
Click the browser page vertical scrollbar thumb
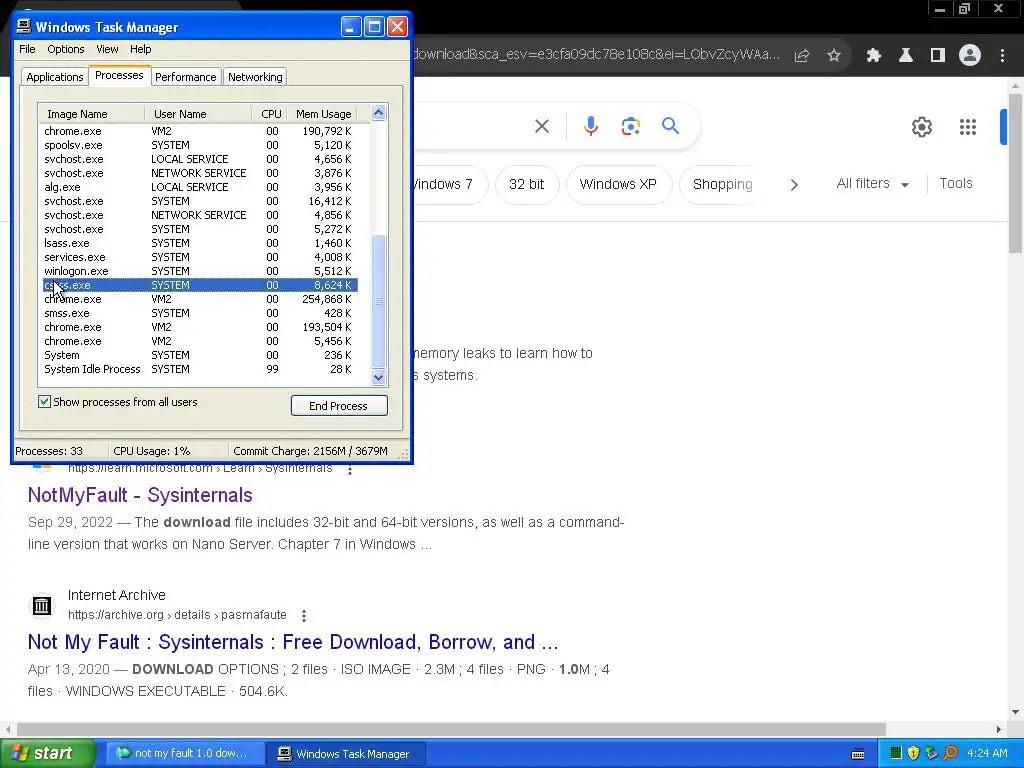pyautogui.click(x=1016, y=173)
